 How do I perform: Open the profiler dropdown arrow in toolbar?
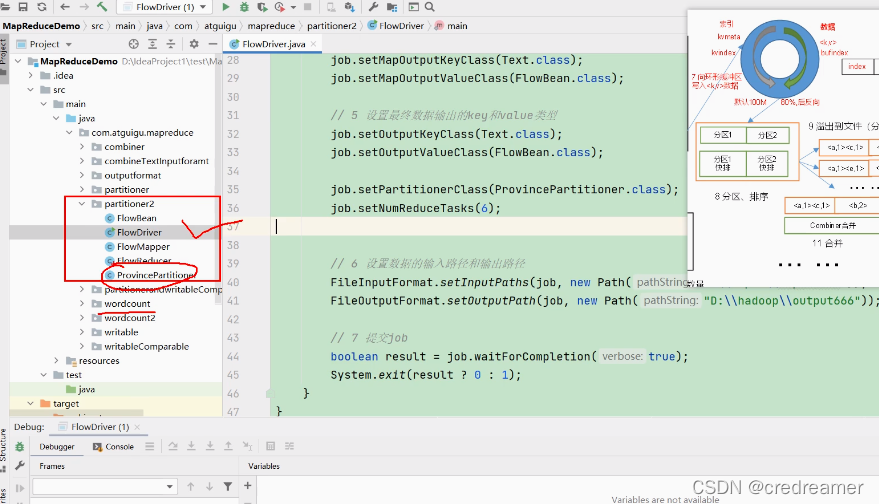coord(293,7)
